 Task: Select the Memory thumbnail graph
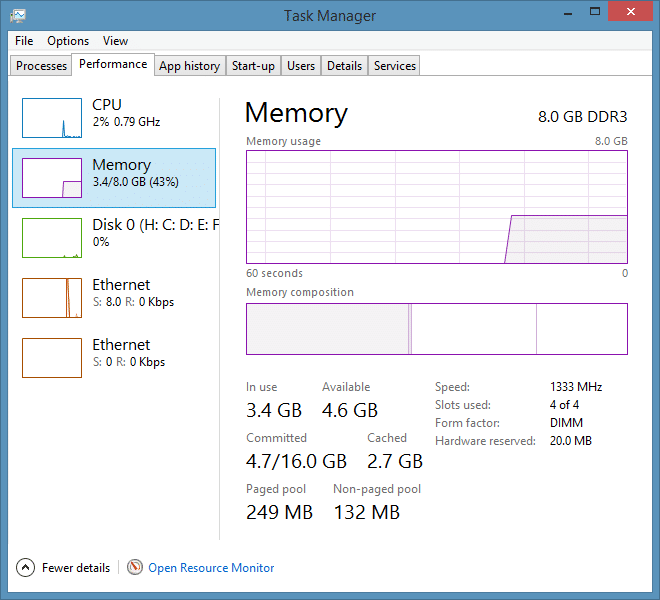[x=52, y=178]
